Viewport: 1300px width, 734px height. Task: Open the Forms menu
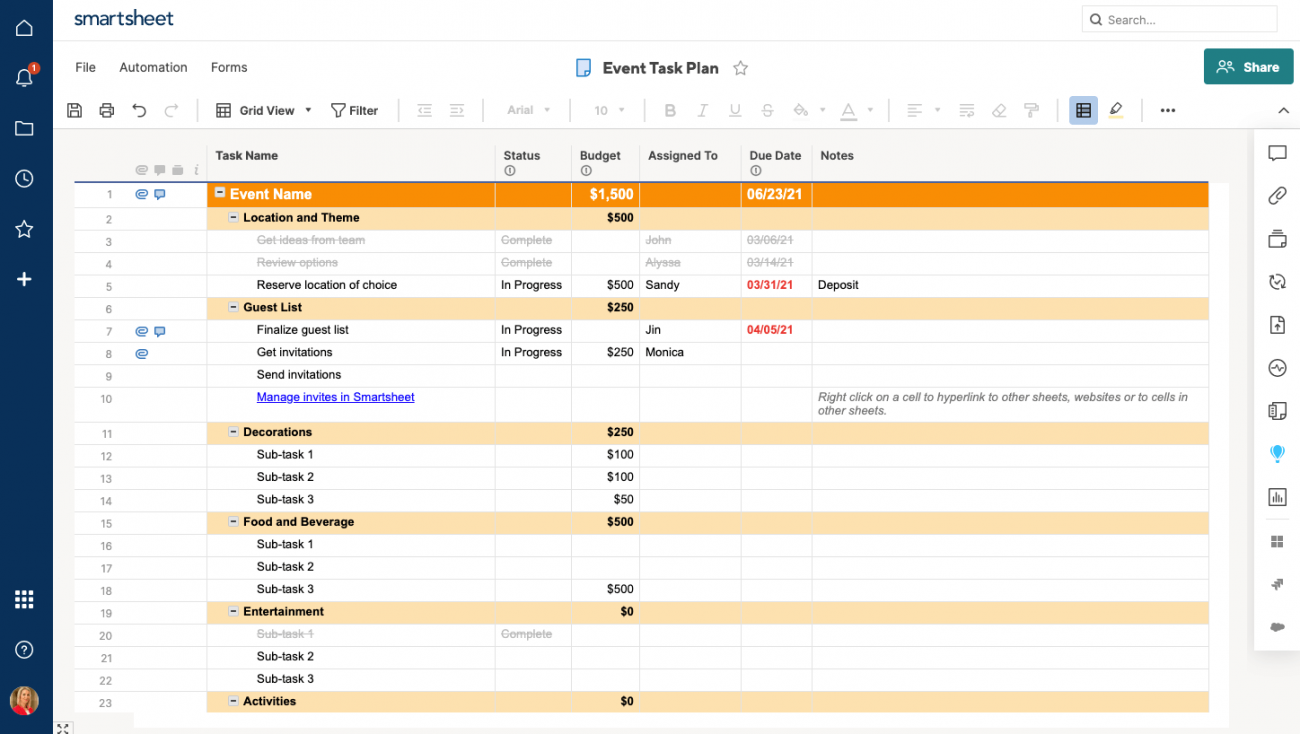click(x=228, y=67)
